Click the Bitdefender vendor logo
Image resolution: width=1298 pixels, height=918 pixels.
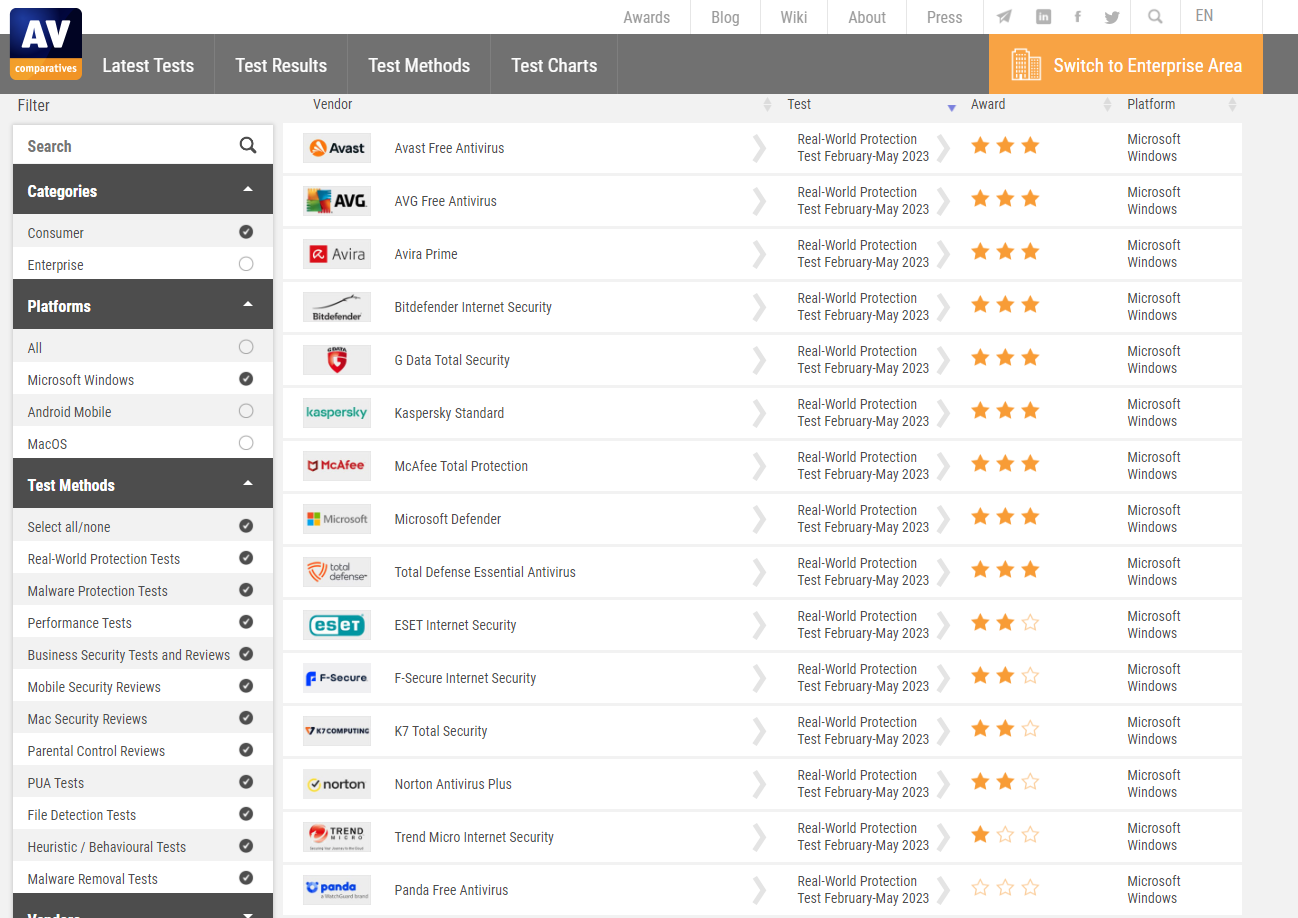click(337, 307)
